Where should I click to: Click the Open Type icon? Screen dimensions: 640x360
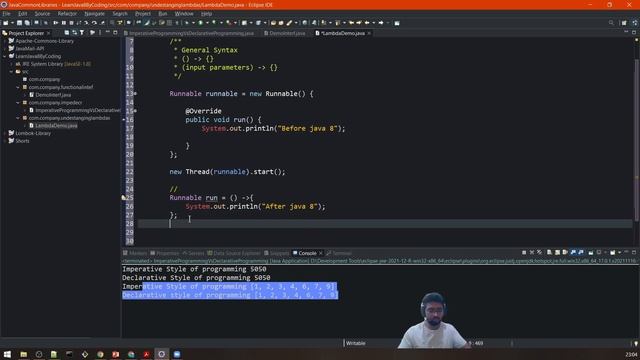tap(273, 23)
